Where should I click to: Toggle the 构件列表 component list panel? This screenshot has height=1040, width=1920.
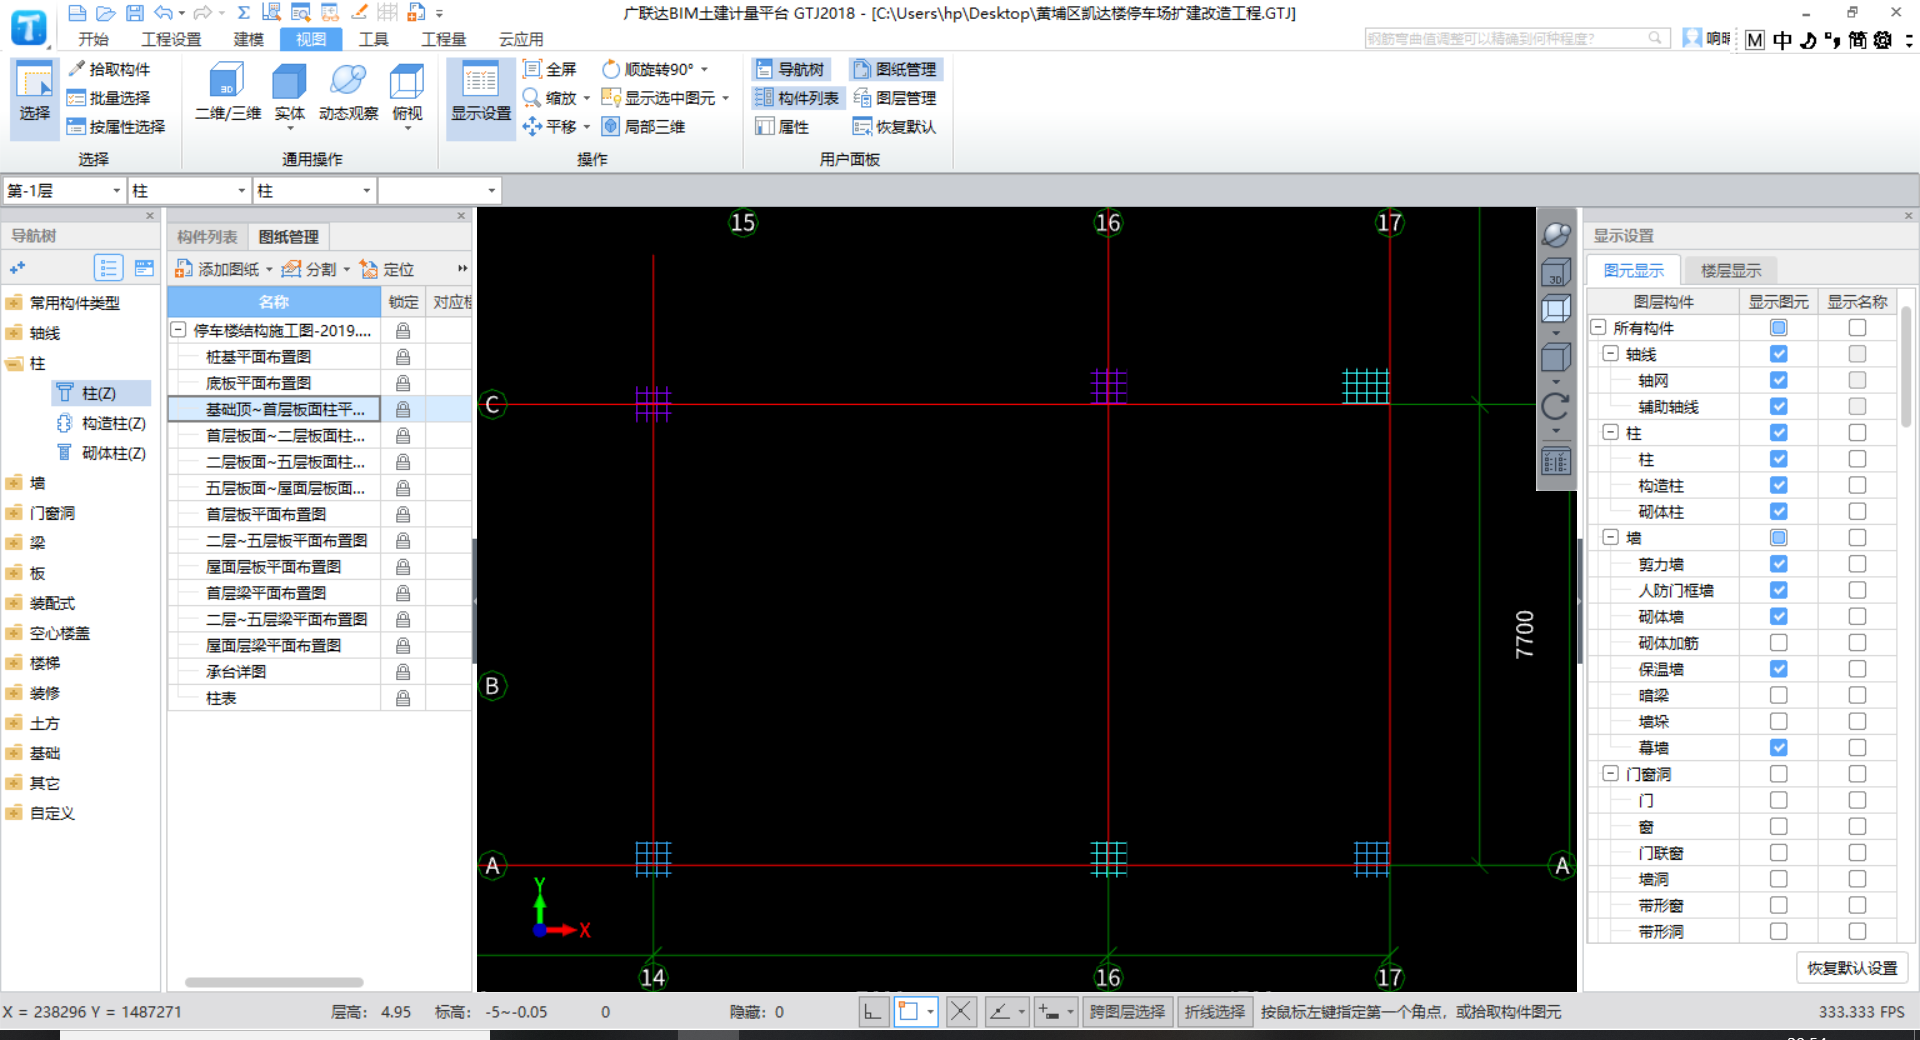[x=797, y=98]
